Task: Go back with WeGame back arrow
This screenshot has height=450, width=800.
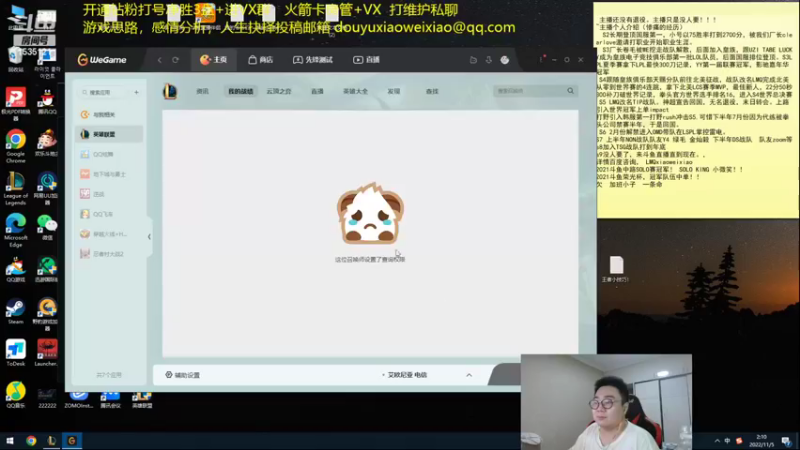Action: (160, 60)
